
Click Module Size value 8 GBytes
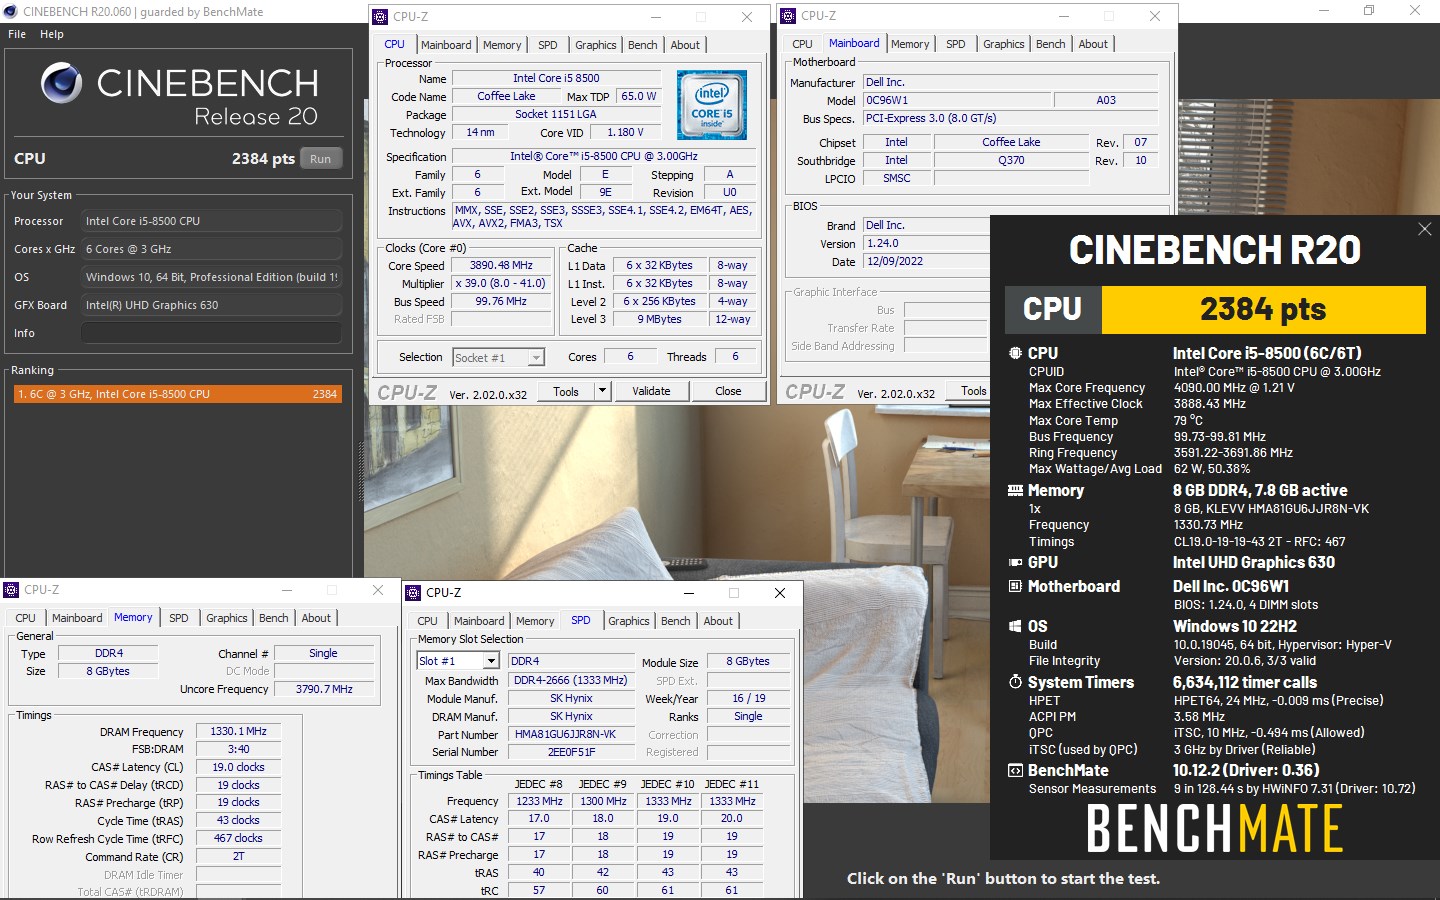coord(748,662)
